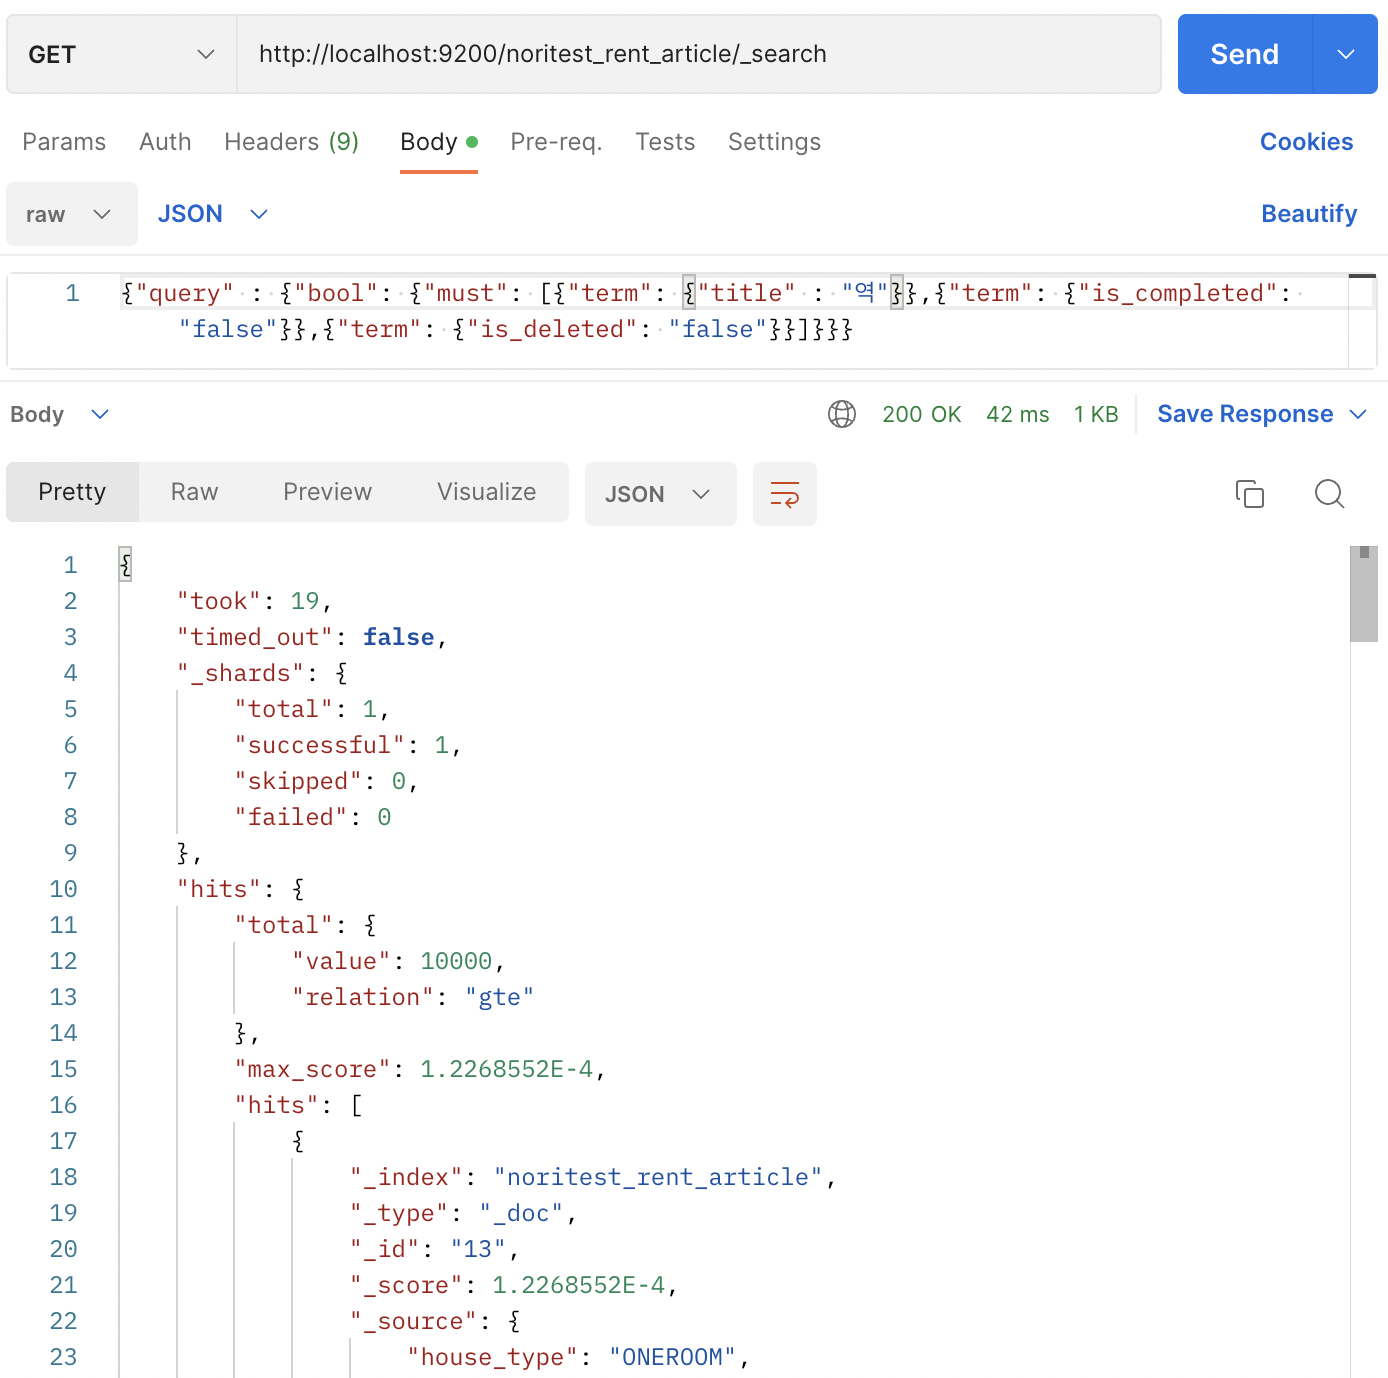Click the 42 ms response time
1388x1378 pixels.
click(1018, 414)
